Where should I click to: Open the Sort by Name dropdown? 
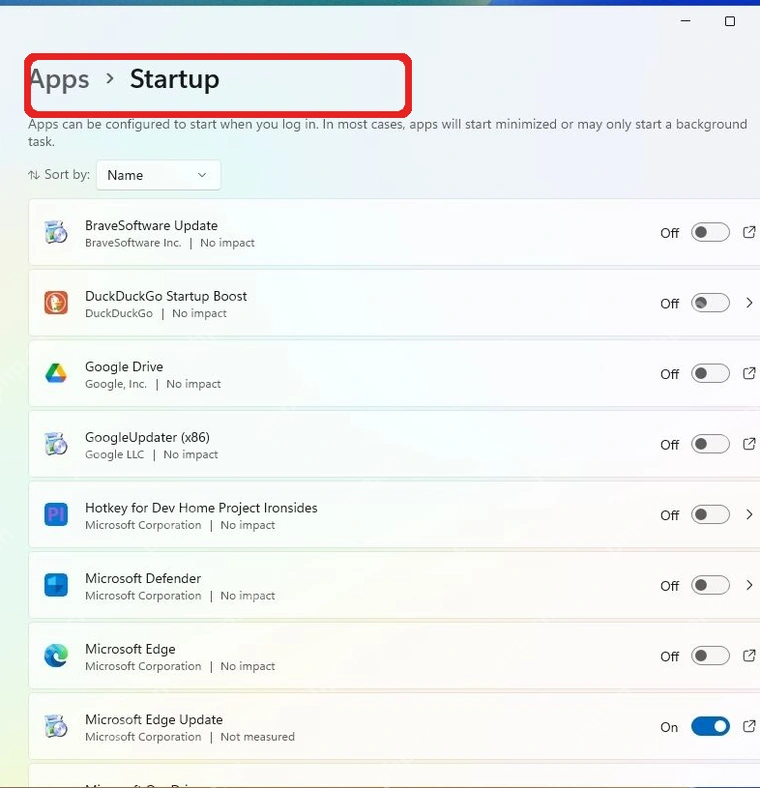[158, 175]
